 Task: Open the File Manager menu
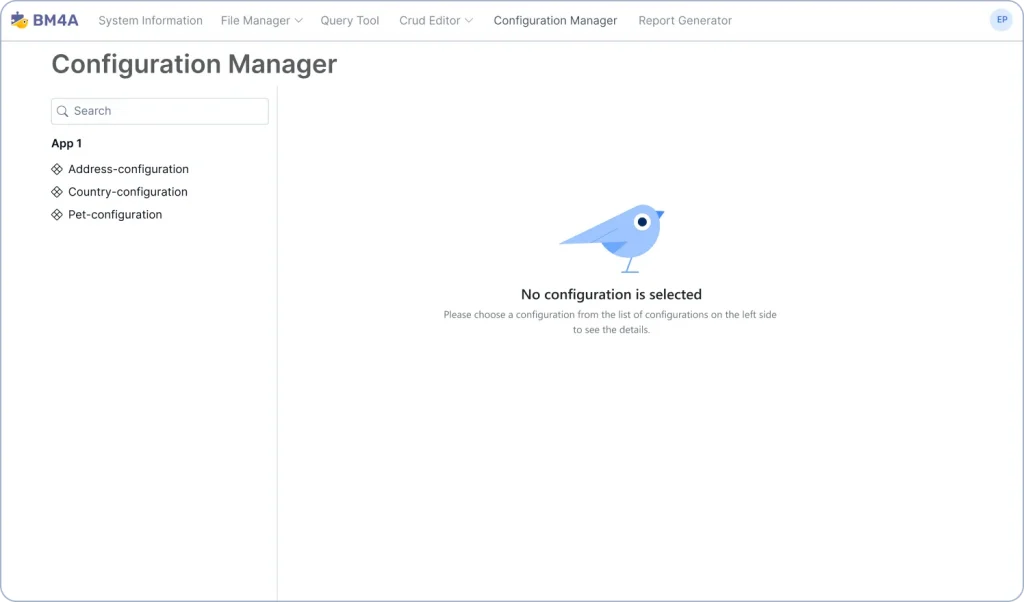(x=261, y=21)
